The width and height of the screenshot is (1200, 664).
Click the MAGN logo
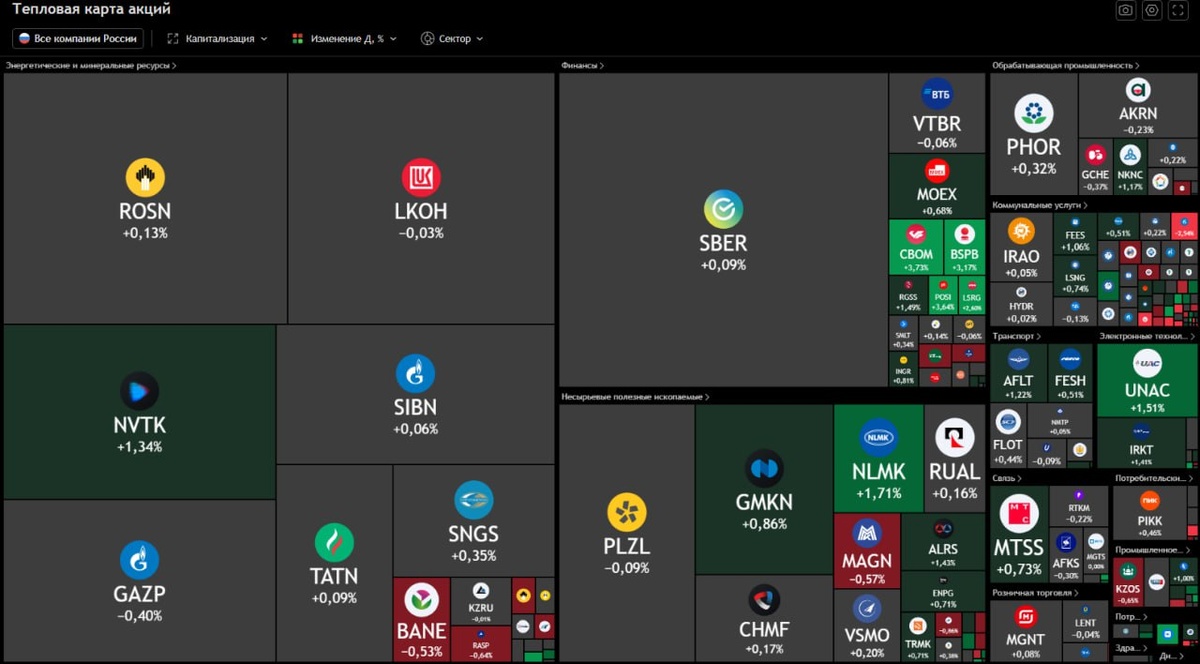[867, 533]
